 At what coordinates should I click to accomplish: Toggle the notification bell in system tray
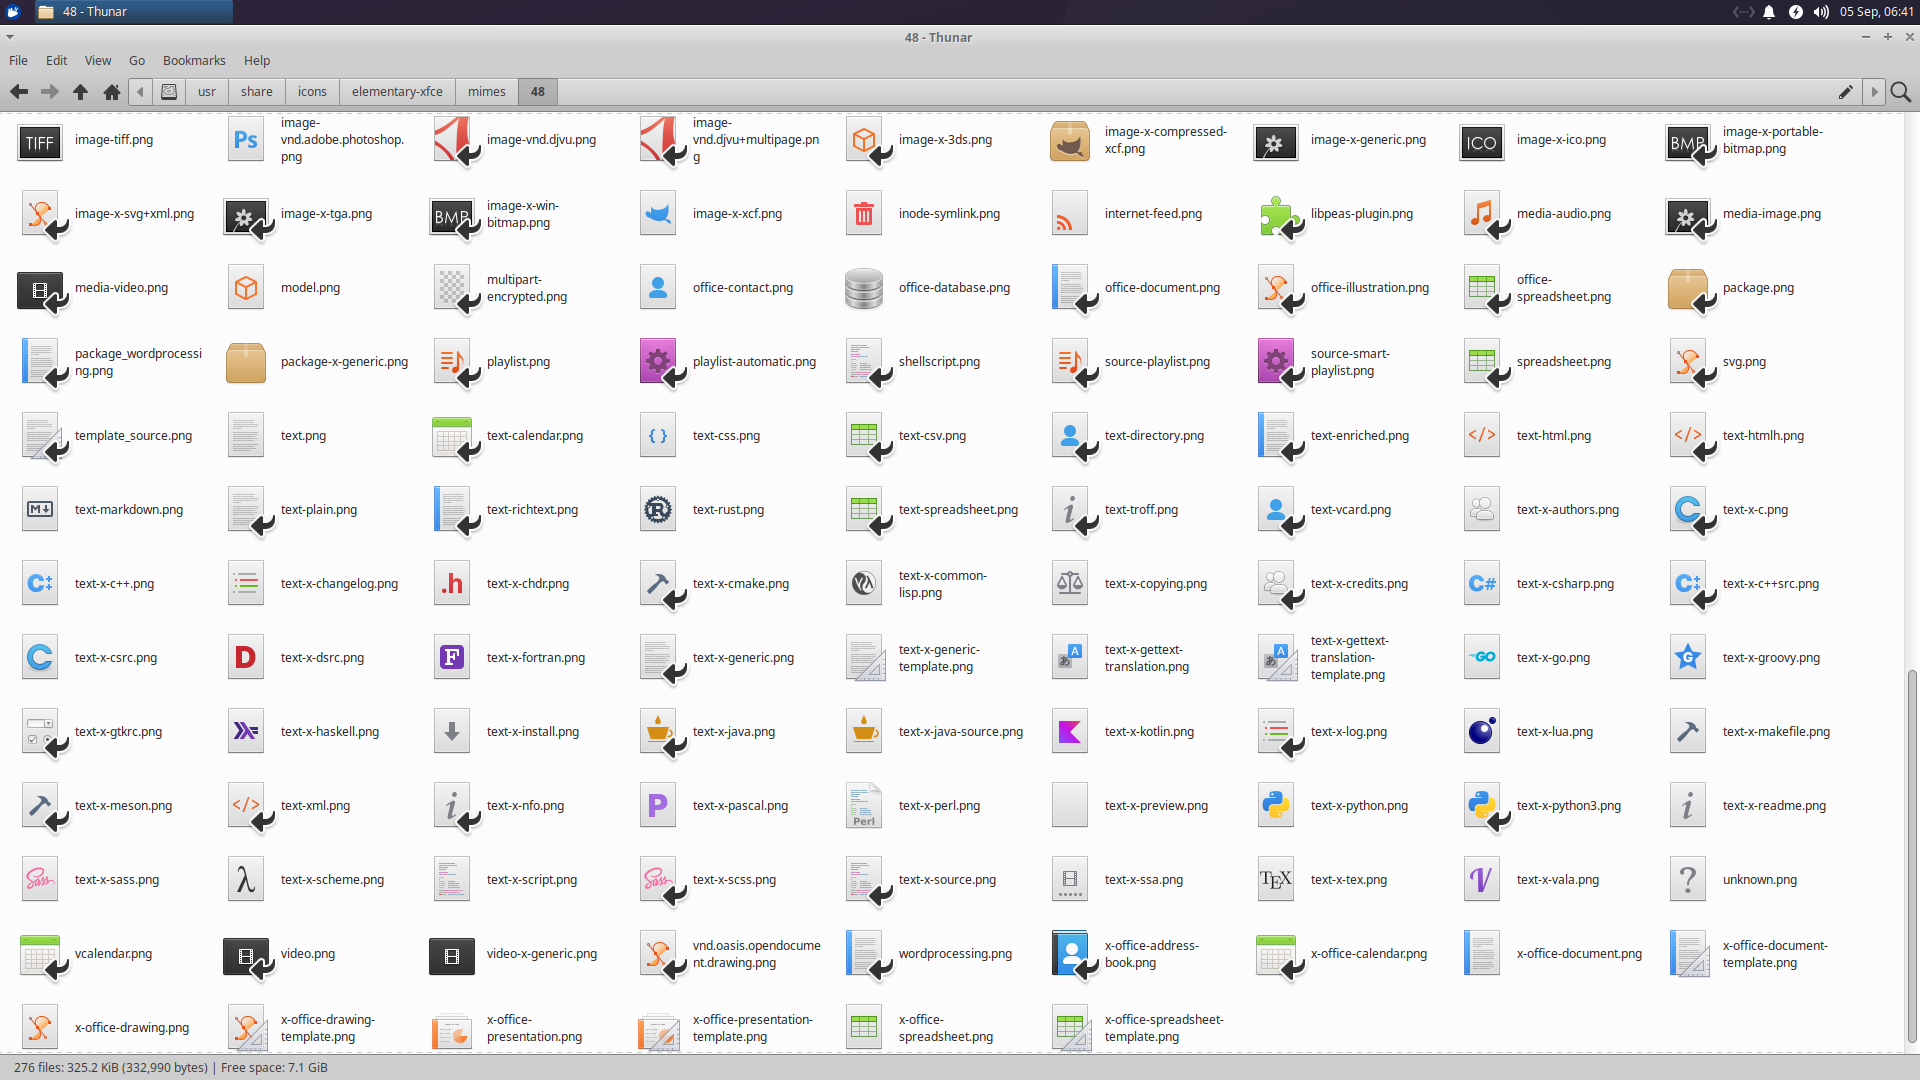pyautogui.click(x=1768, y=12)
